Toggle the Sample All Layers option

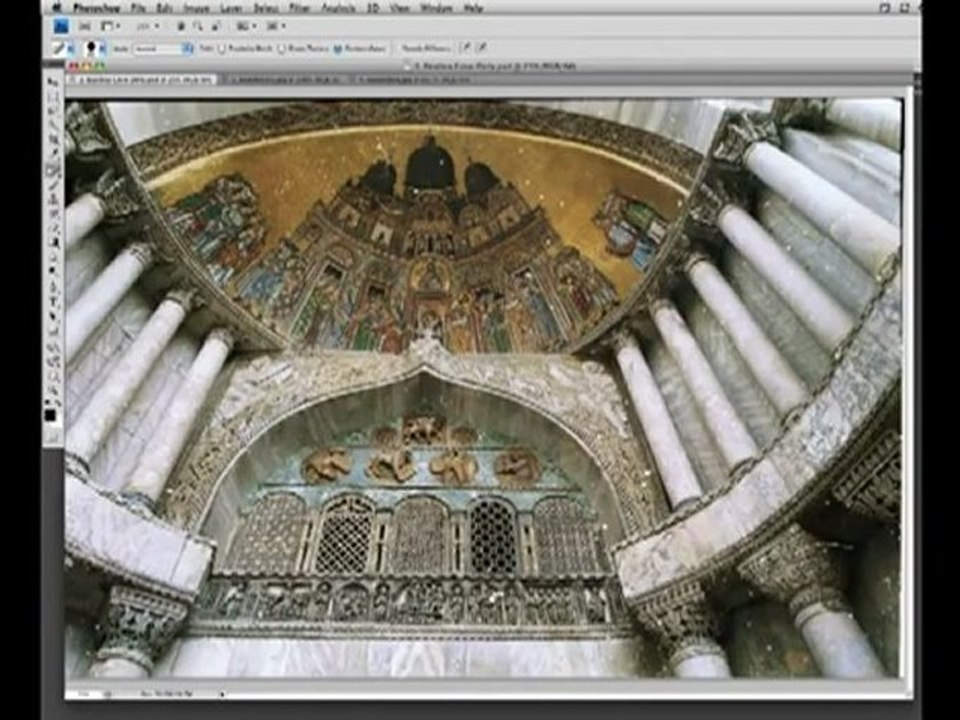(426, 48)
